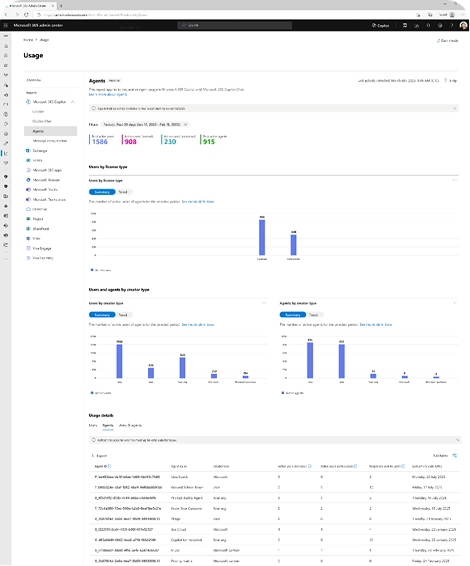Open more options for Users by creator type

264,303
